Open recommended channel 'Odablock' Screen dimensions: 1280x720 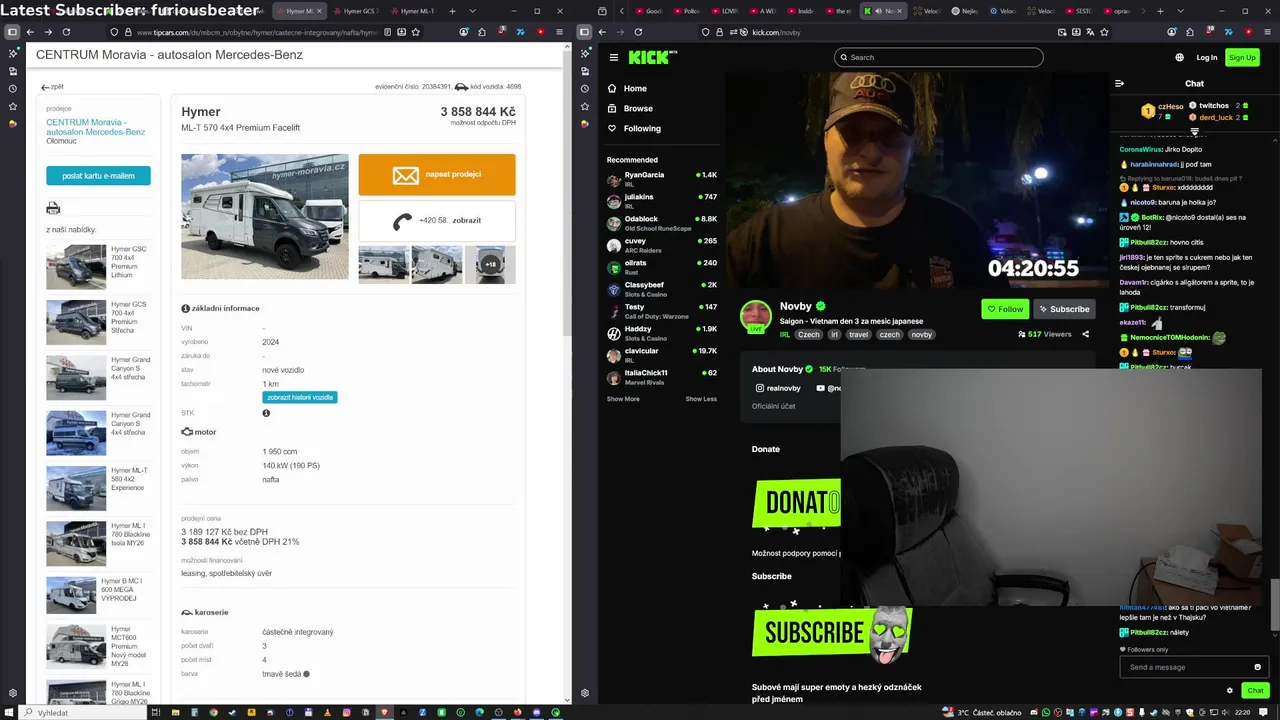coord(662,223)
